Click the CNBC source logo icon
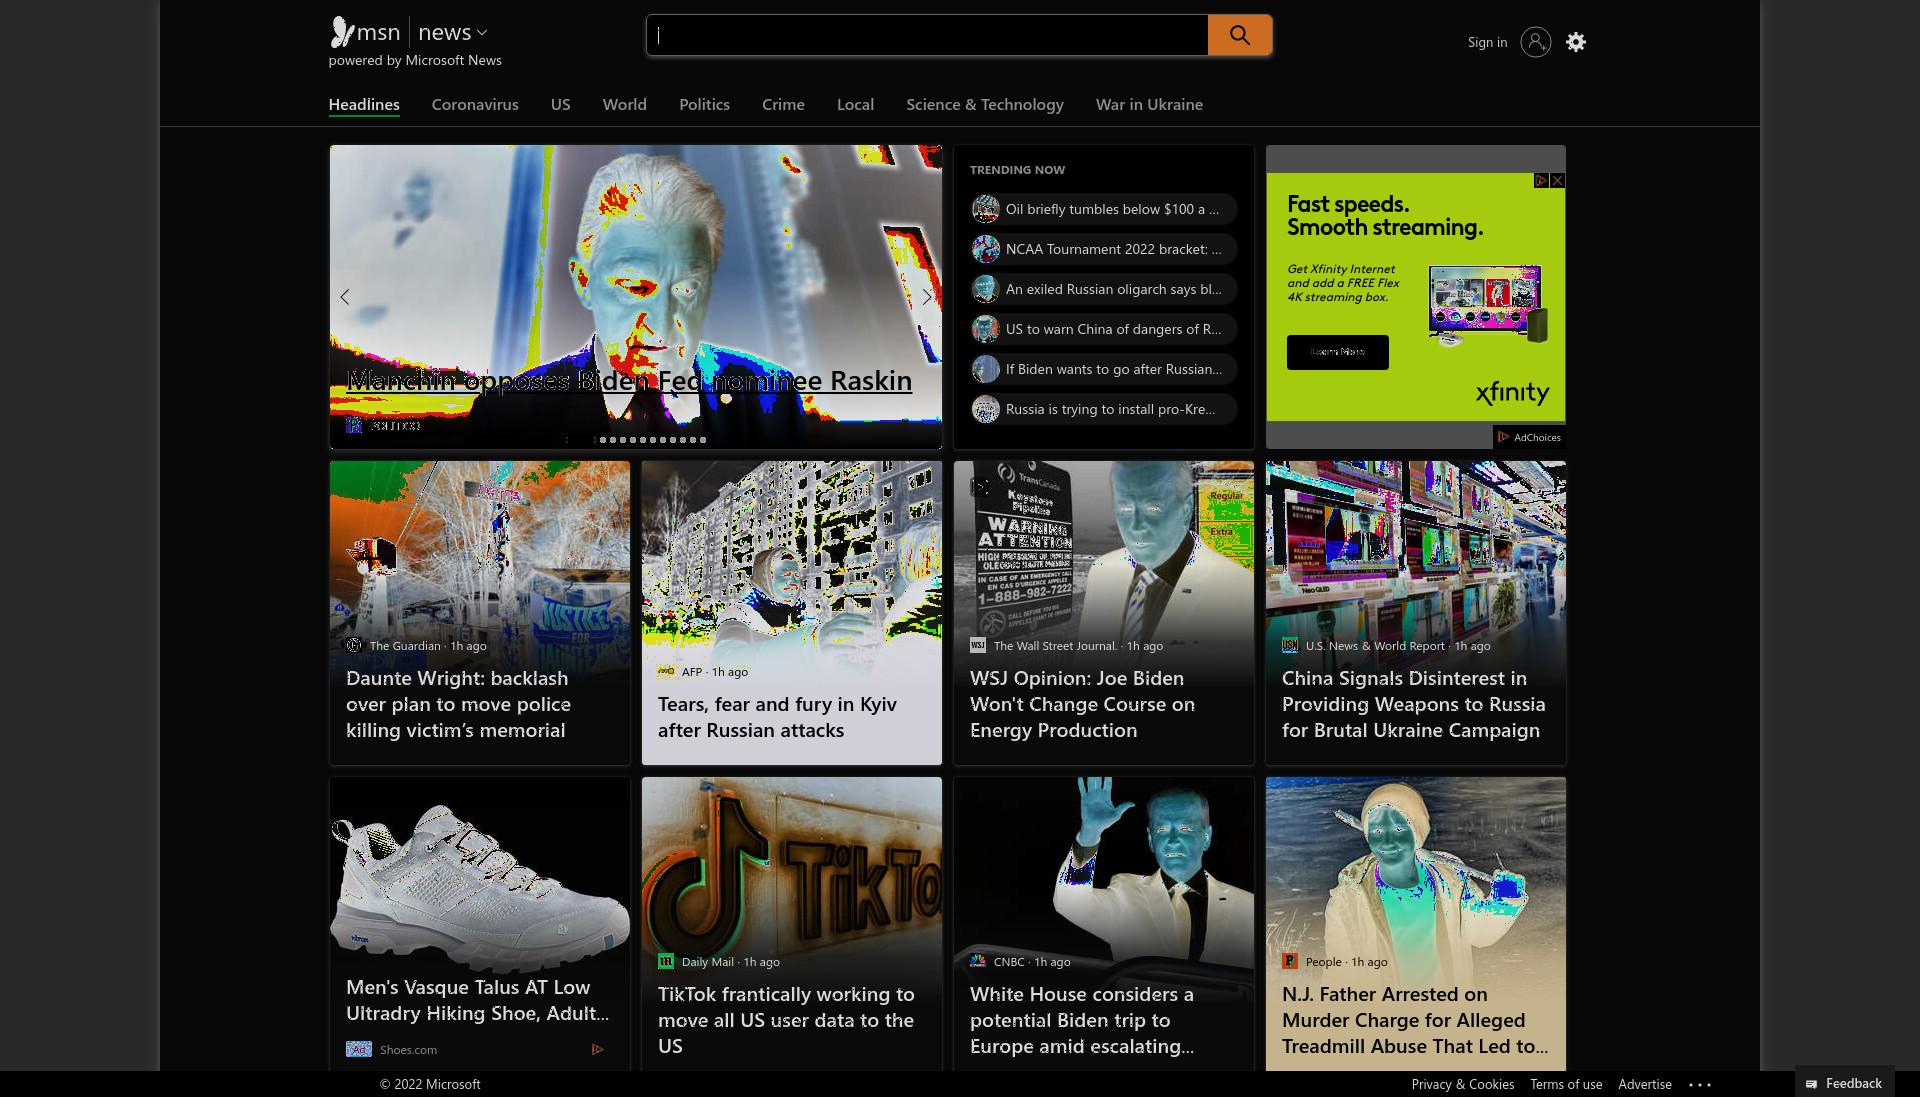1920x1097 pixels. pyautogui.click(x=978, y=962)
